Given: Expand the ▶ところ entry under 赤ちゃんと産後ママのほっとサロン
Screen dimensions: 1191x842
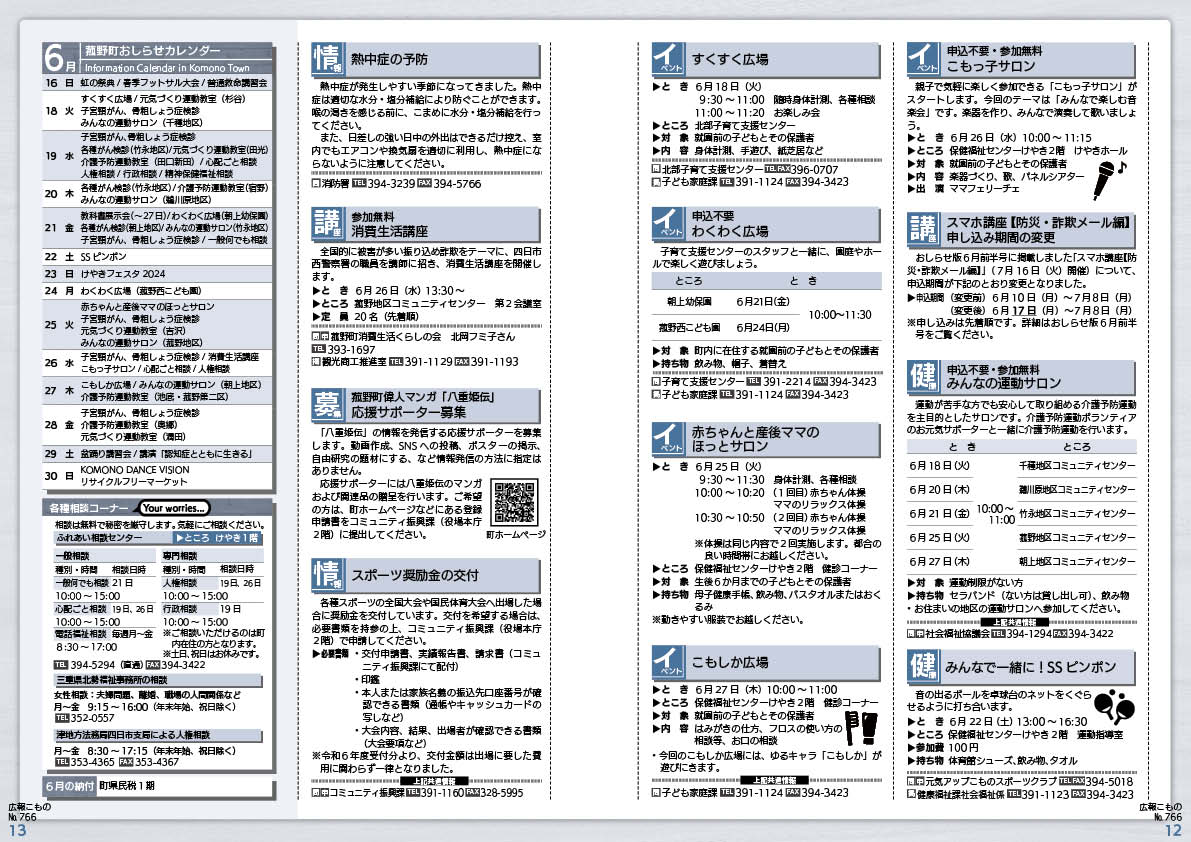Looking at the screenshot, I should [x=667, y=570].
